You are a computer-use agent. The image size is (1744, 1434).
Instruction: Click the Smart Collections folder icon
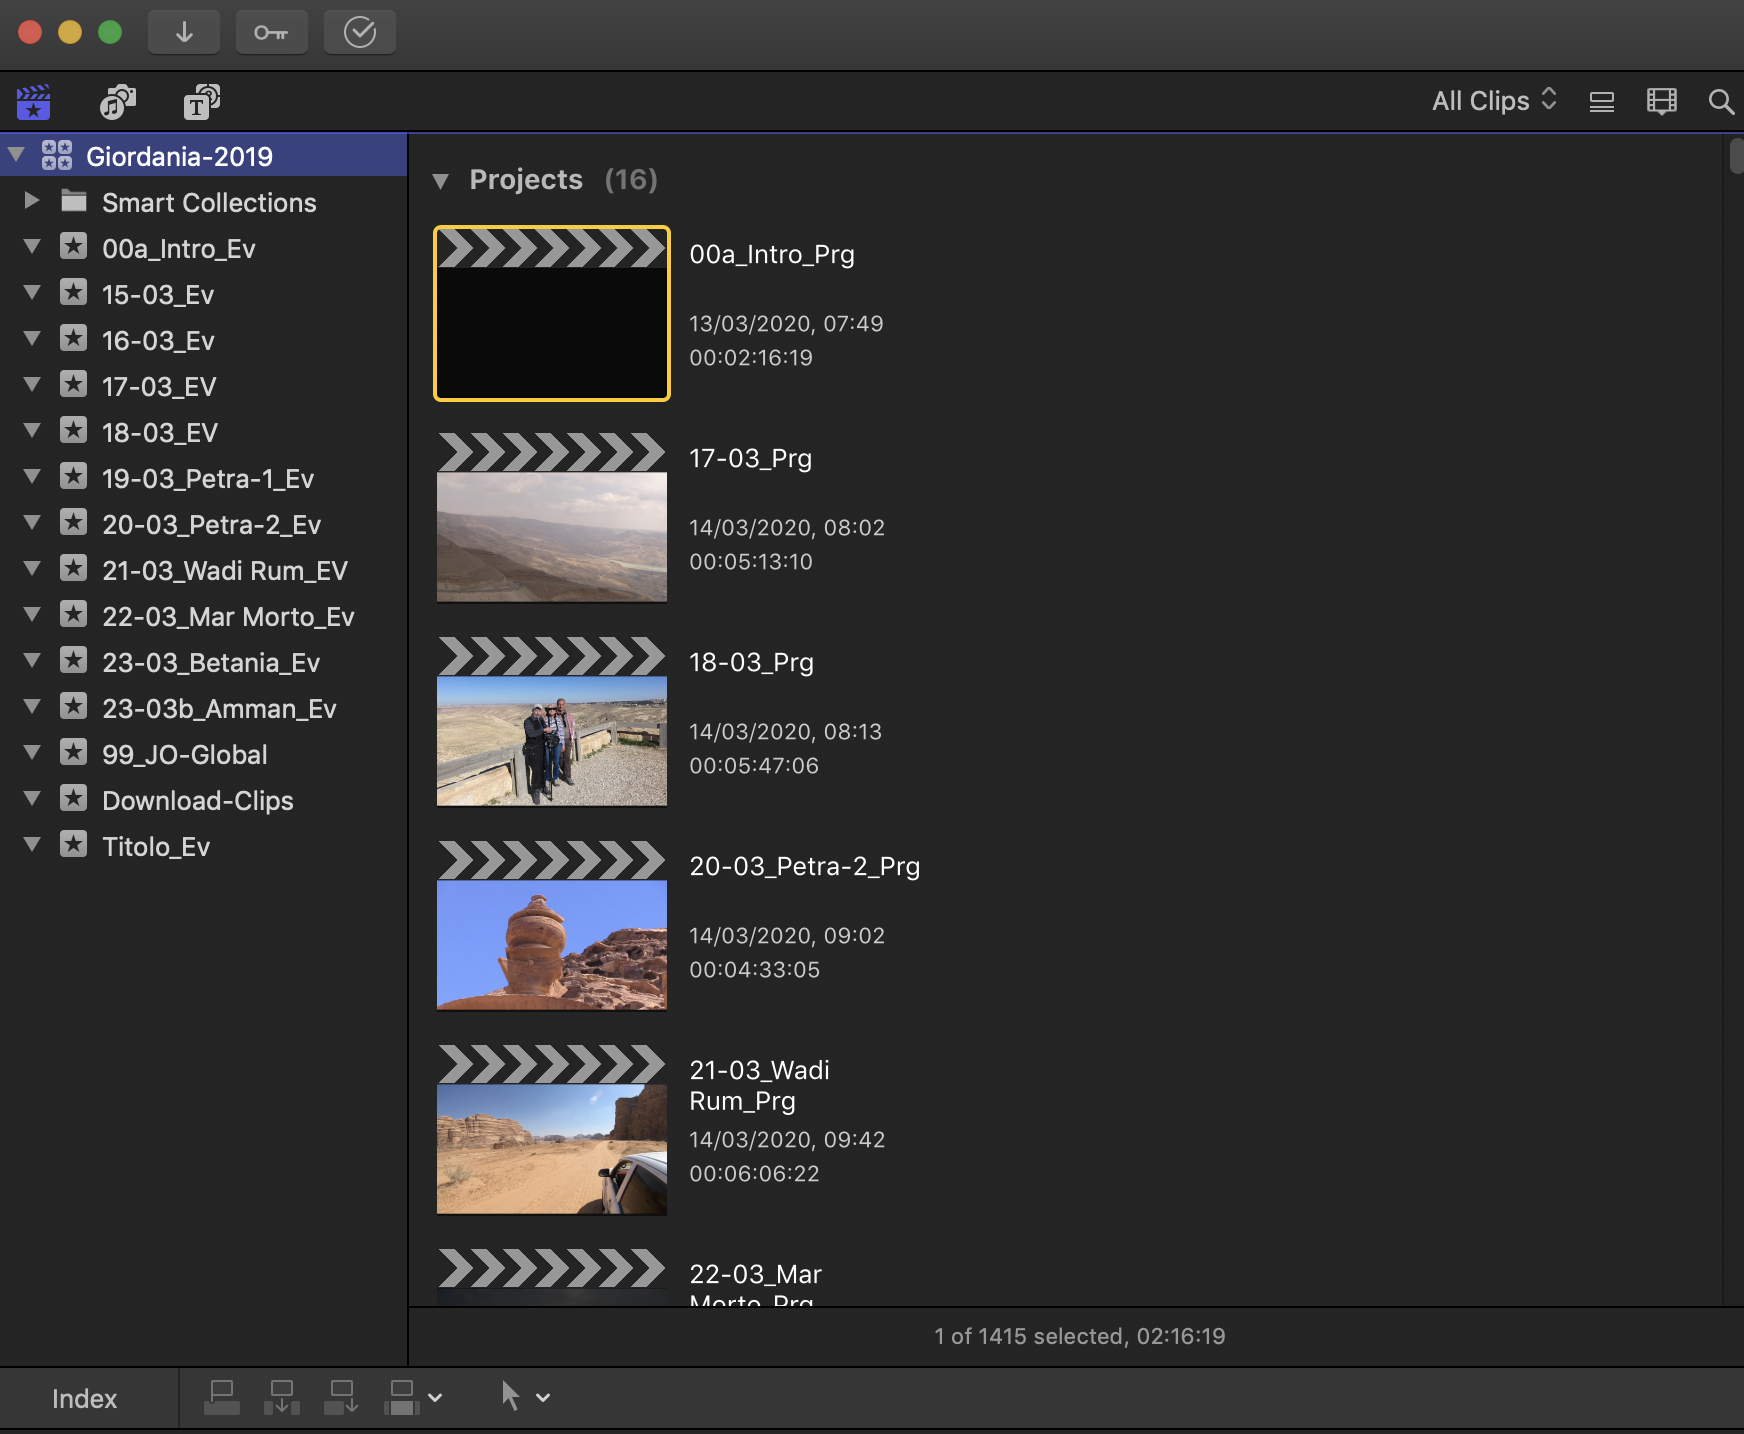(x=73, y=201)
